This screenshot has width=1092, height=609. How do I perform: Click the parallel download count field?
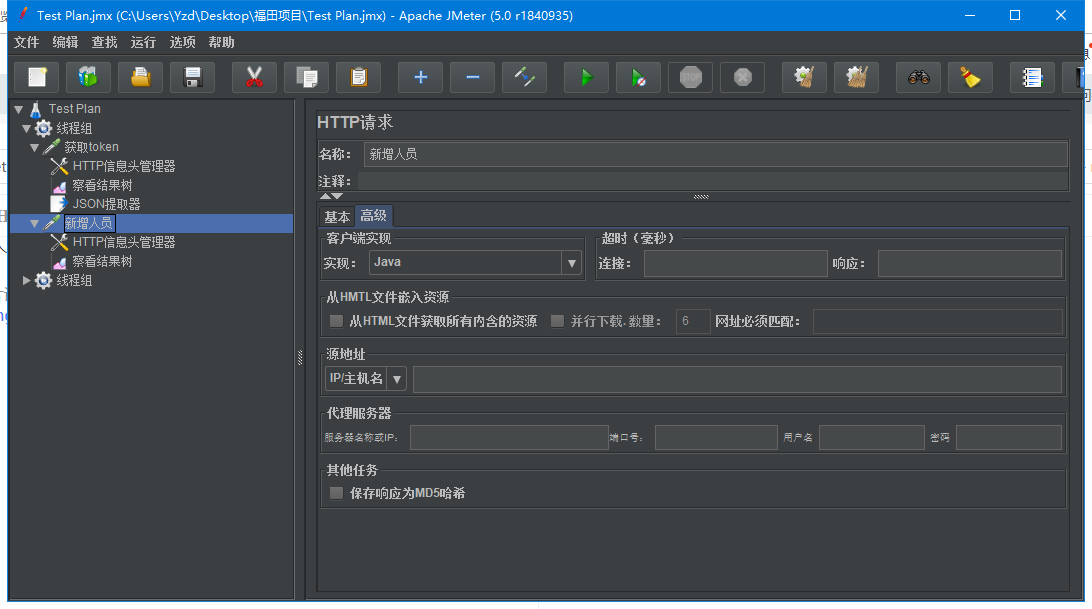[693, 321]
